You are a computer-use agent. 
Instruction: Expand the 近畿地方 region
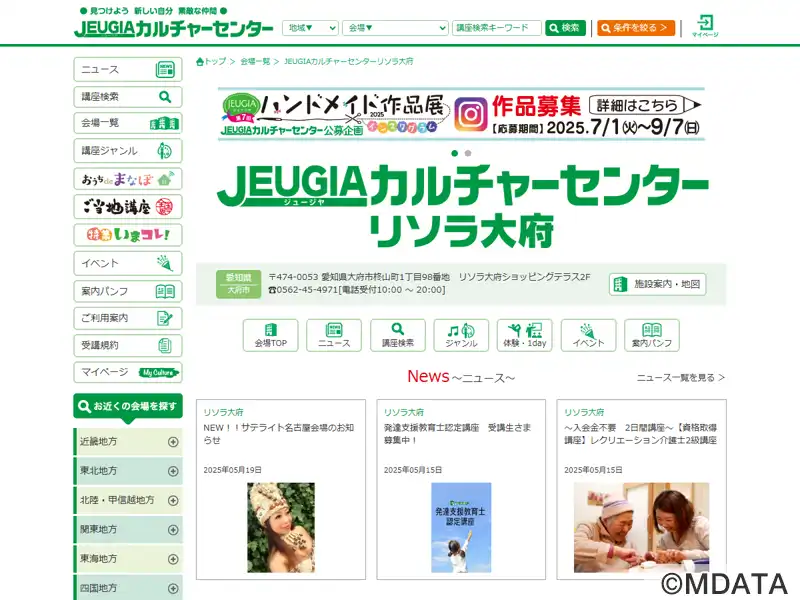[x=128, y=442]
